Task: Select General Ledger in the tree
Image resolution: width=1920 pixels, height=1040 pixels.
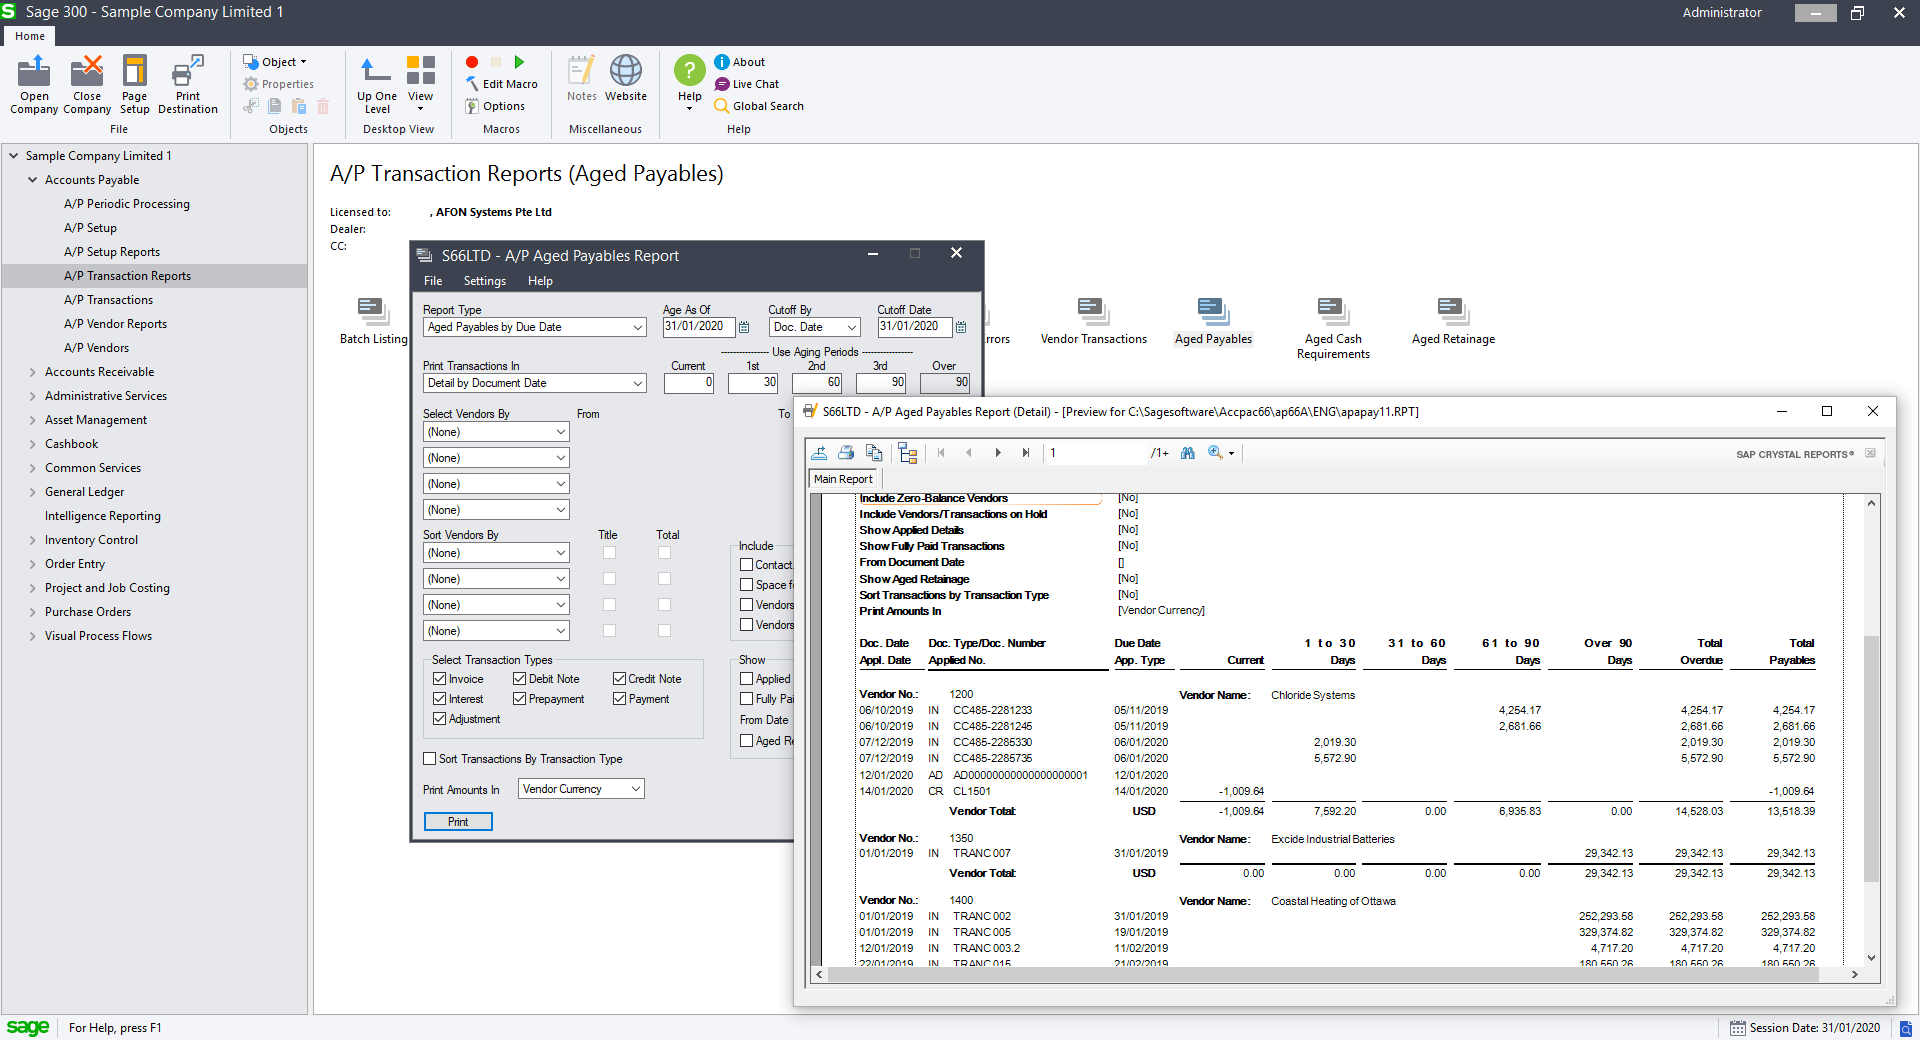Action: (x=84, y=492)
